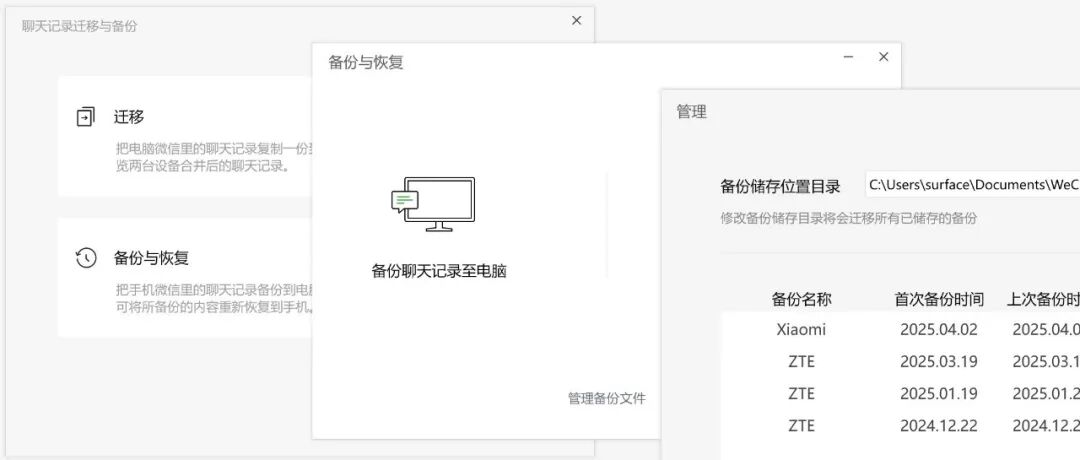This screenshot has height=460, width=1080.
Task: Select ZTE backup dated 2025.01.19
Action: (x=901, y=393)
